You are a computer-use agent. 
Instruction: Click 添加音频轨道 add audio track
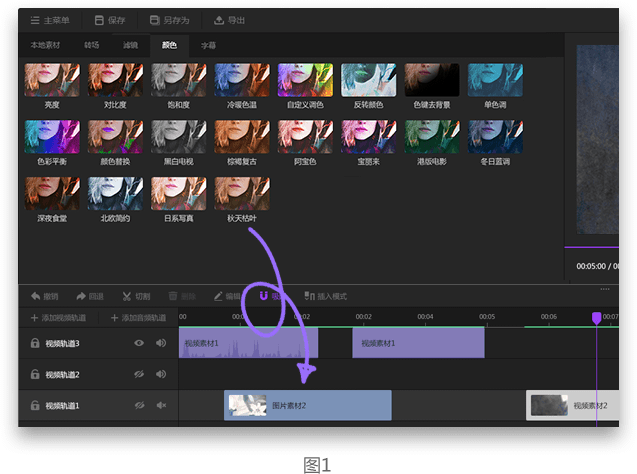pos(139,318)
